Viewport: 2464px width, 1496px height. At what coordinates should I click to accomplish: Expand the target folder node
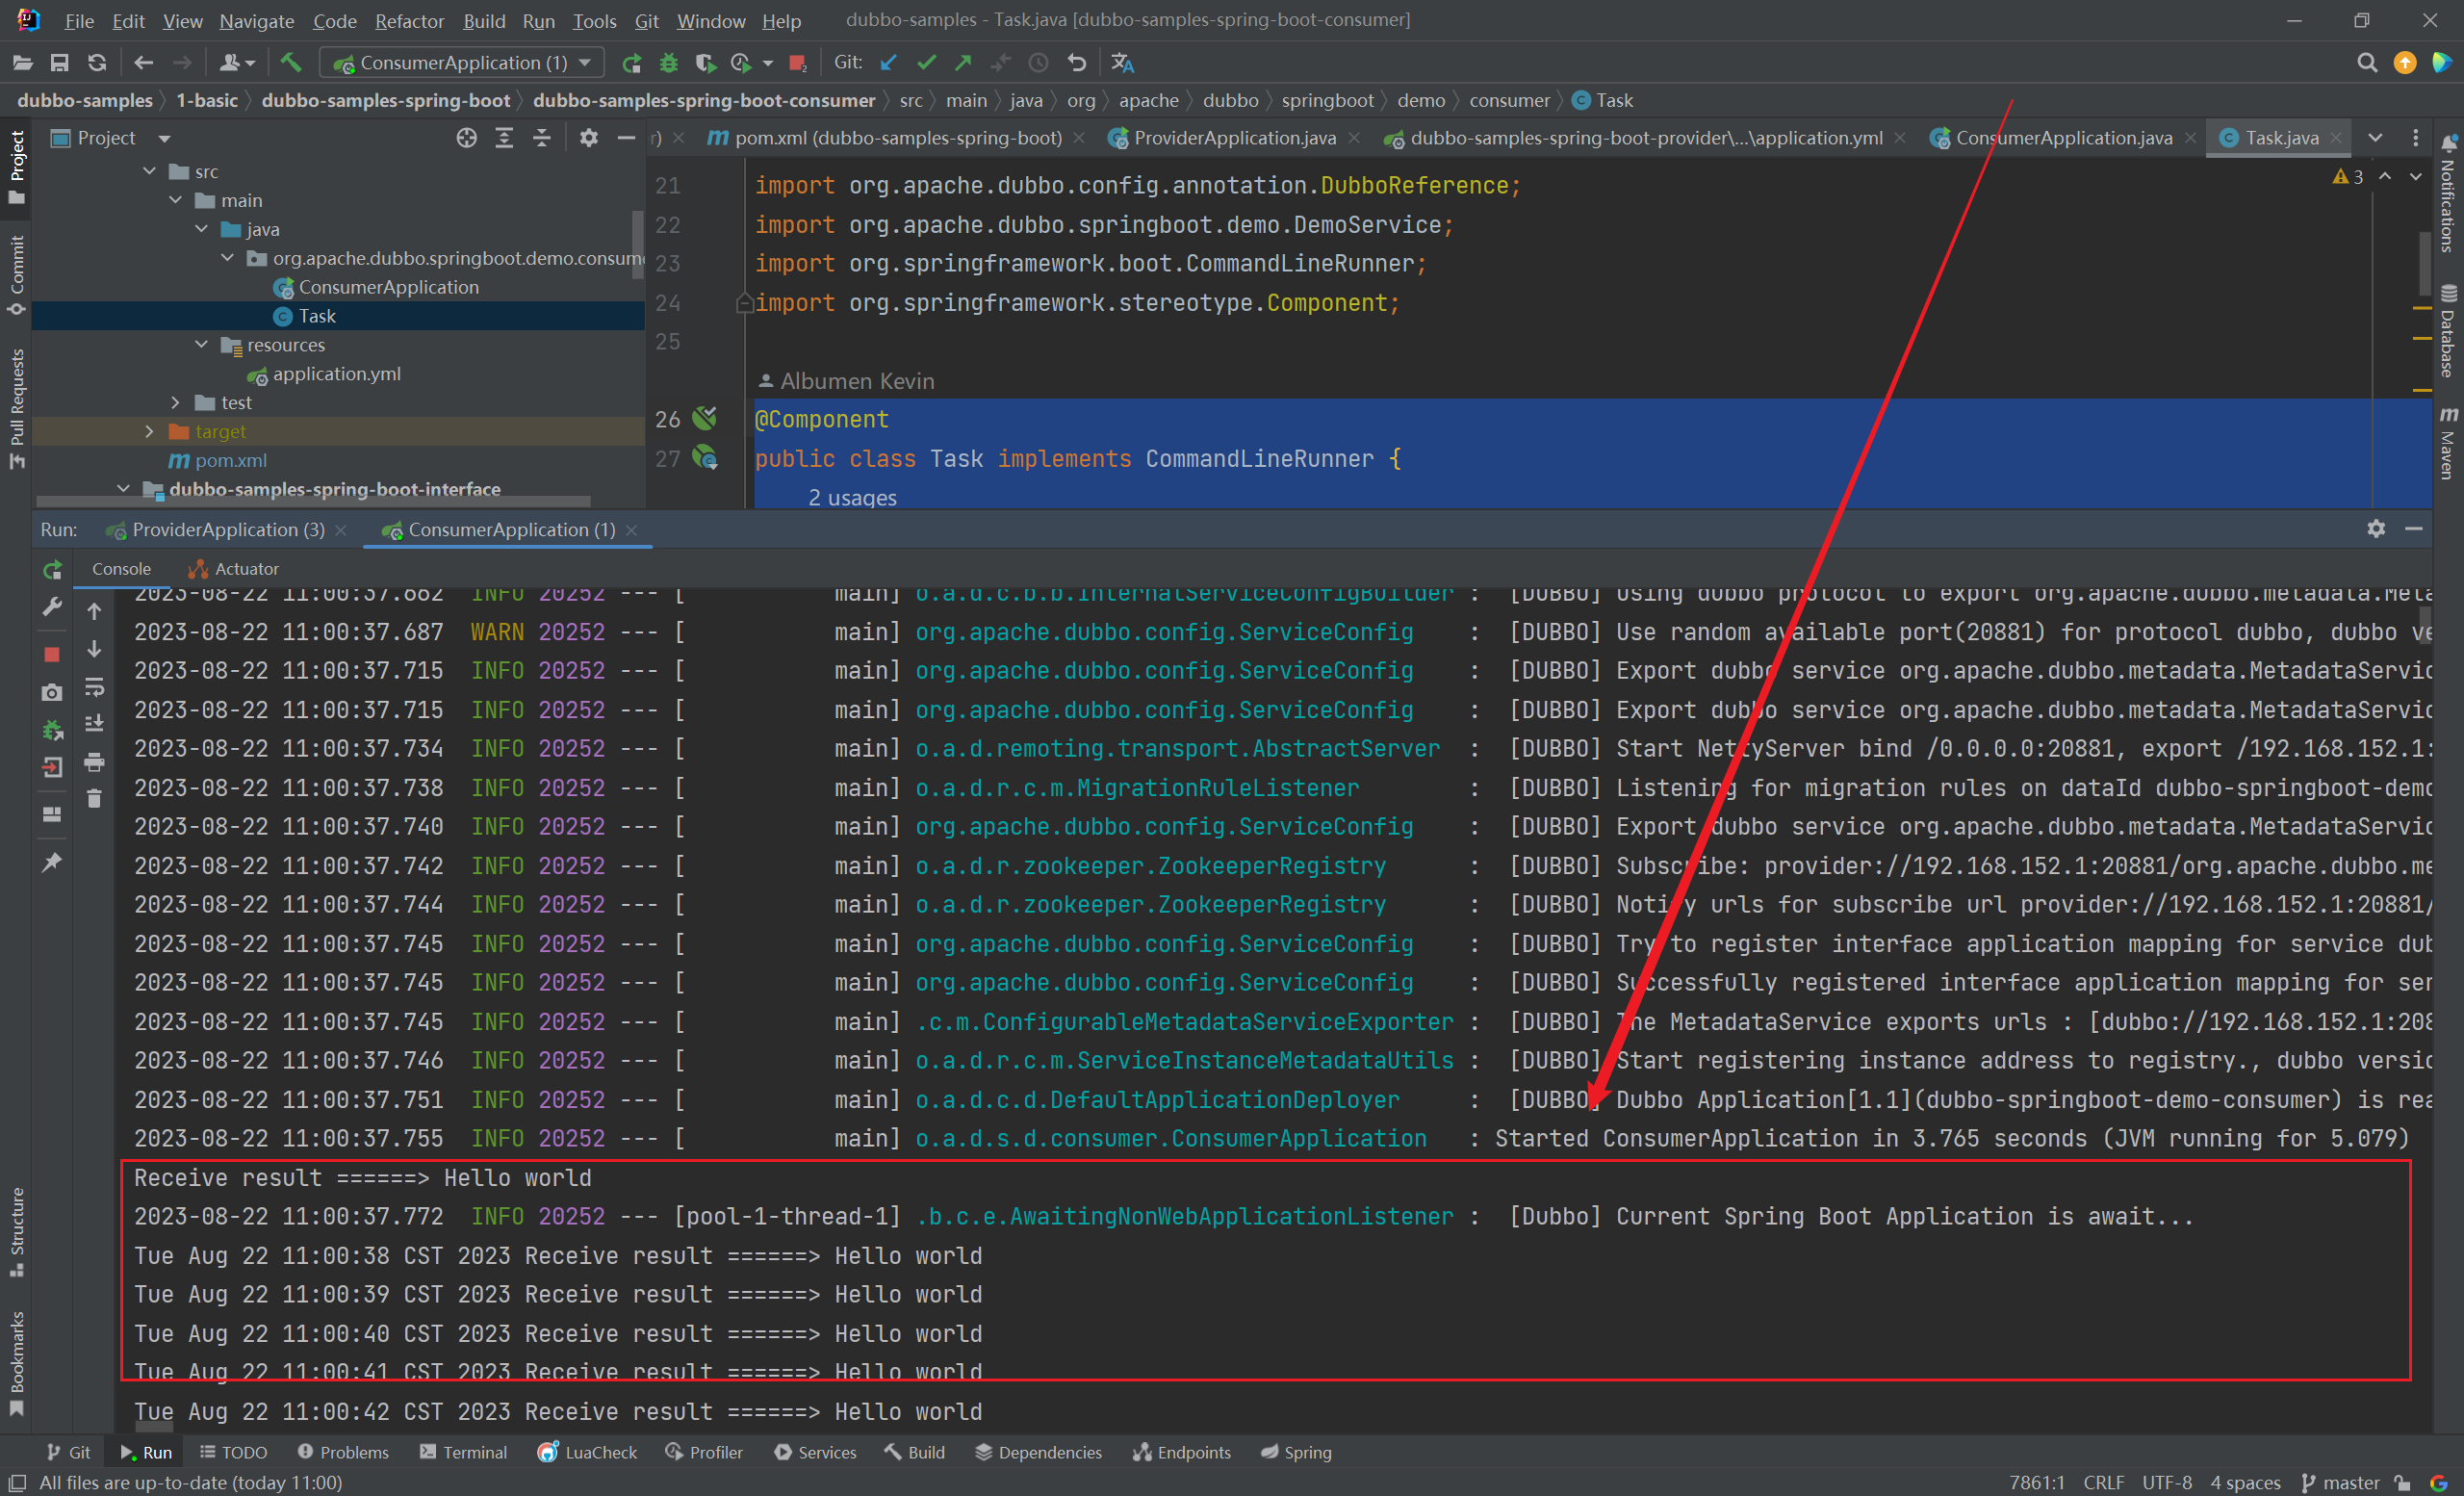click(150, 431)
